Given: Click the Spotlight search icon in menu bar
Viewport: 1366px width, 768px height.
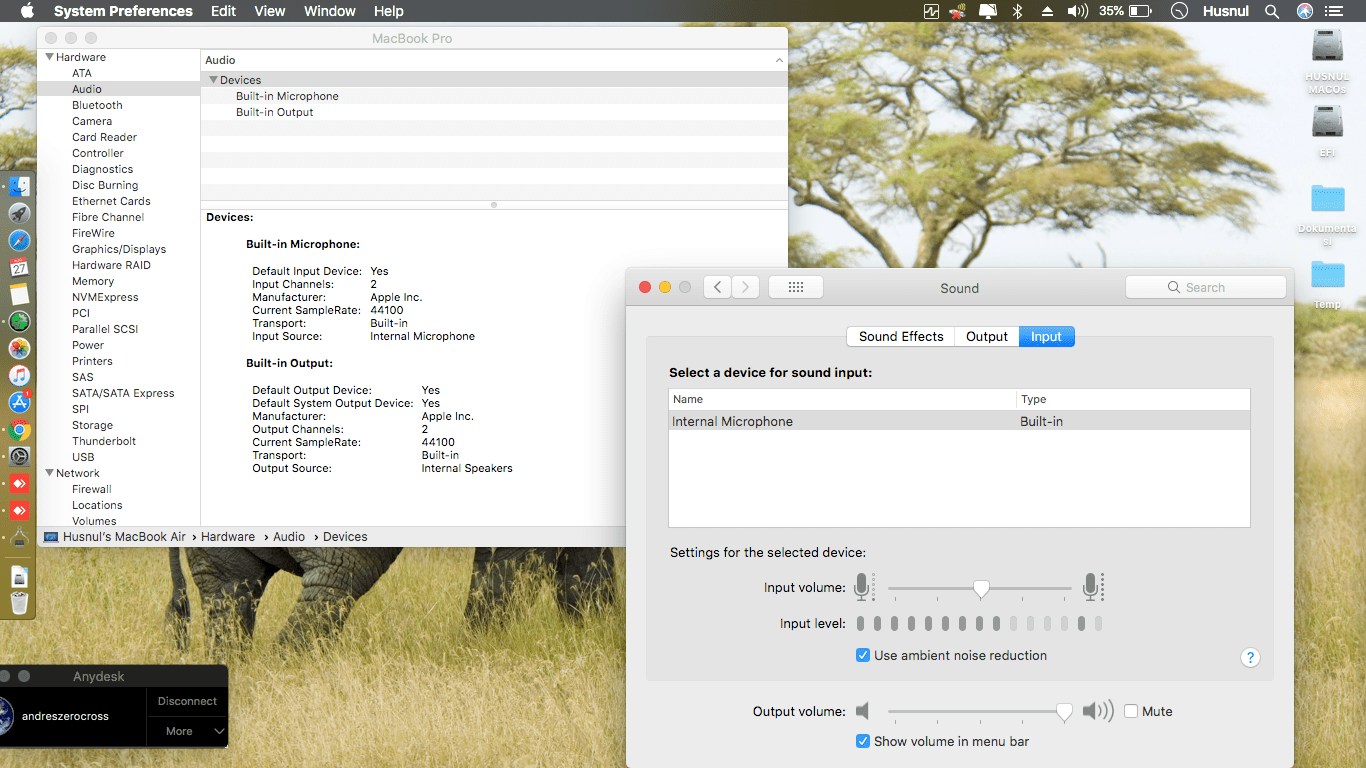Looking at the screenshot, I should tap(1272, 11).
